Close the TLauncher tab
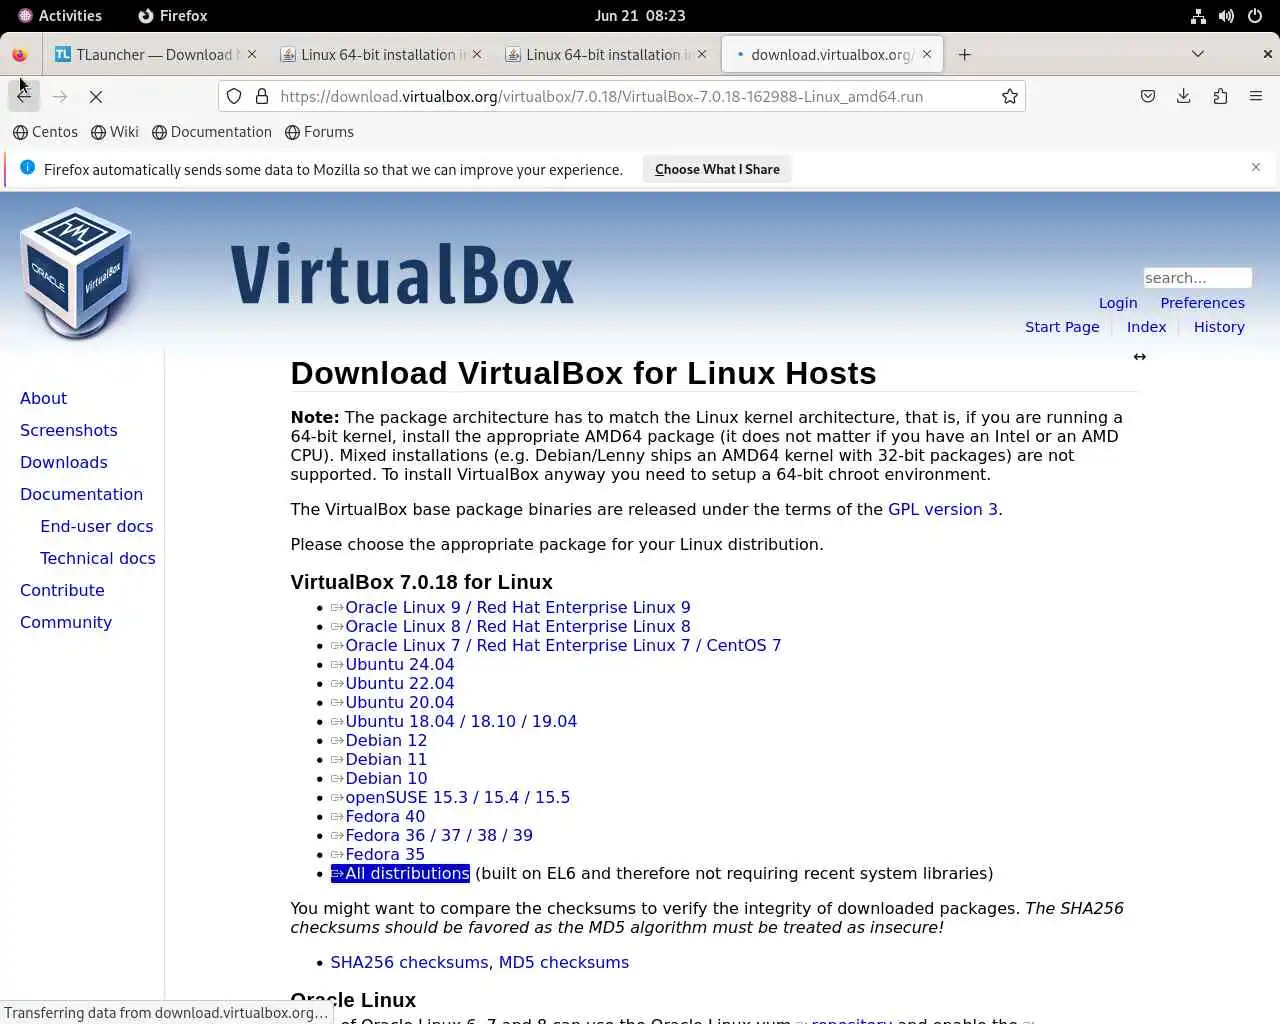The width and height of the screenshot is (1280, 1024). pyautogui.click(x=251, y=54)
